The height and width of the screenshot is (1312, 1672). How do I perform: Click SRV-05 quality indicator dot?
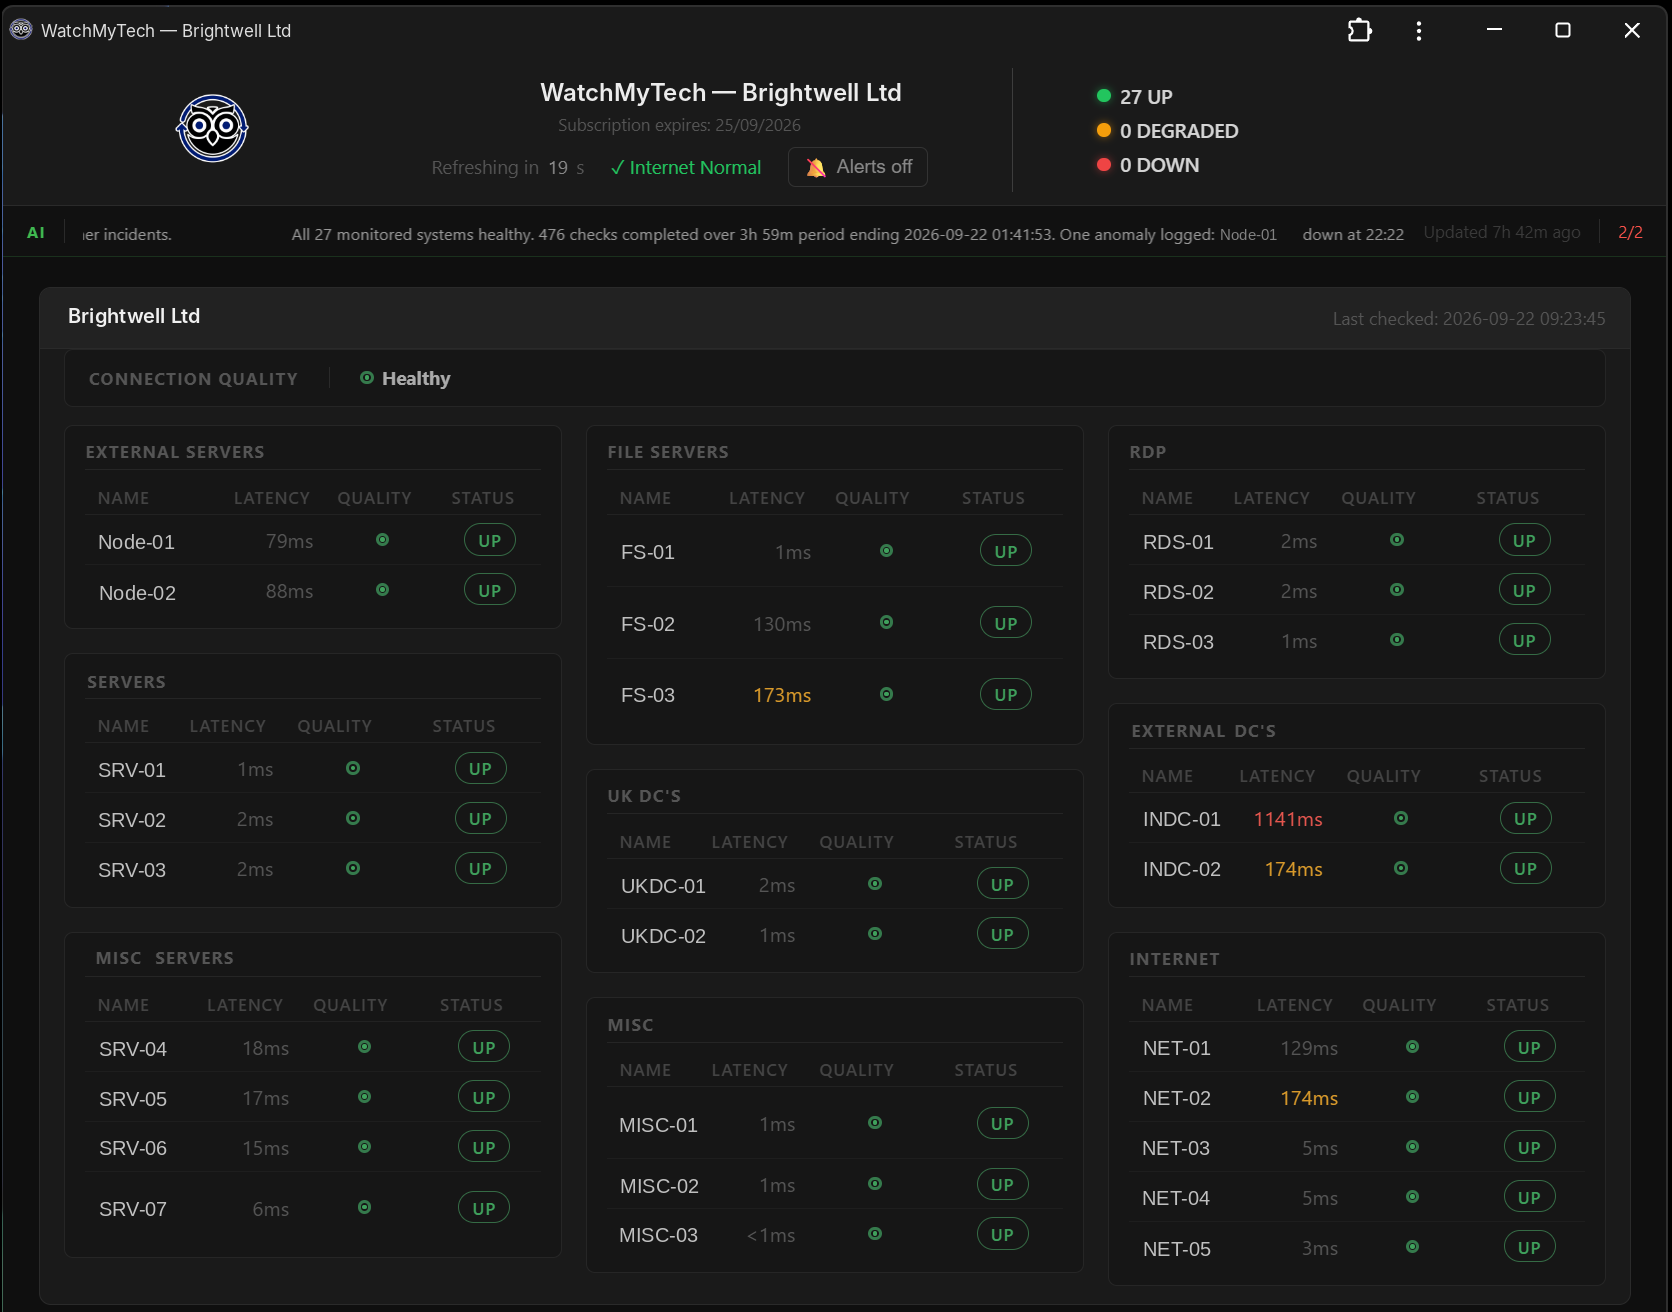(x=365, y=1097)
